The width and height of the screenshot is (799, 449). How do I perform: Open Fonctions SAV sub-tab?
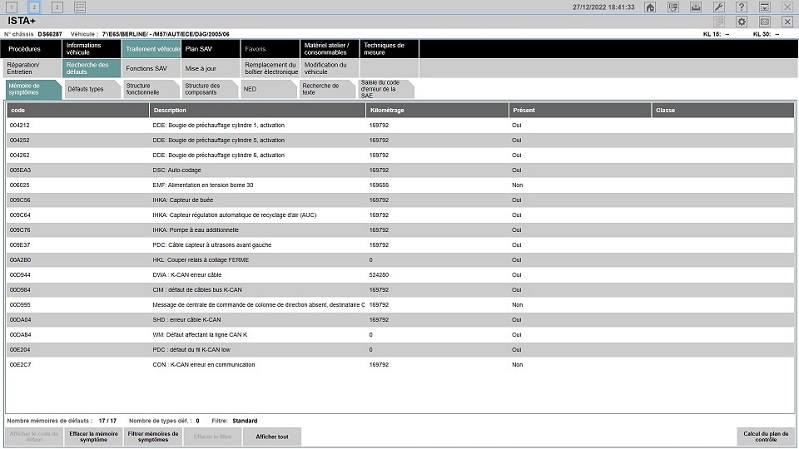[151, 68]
